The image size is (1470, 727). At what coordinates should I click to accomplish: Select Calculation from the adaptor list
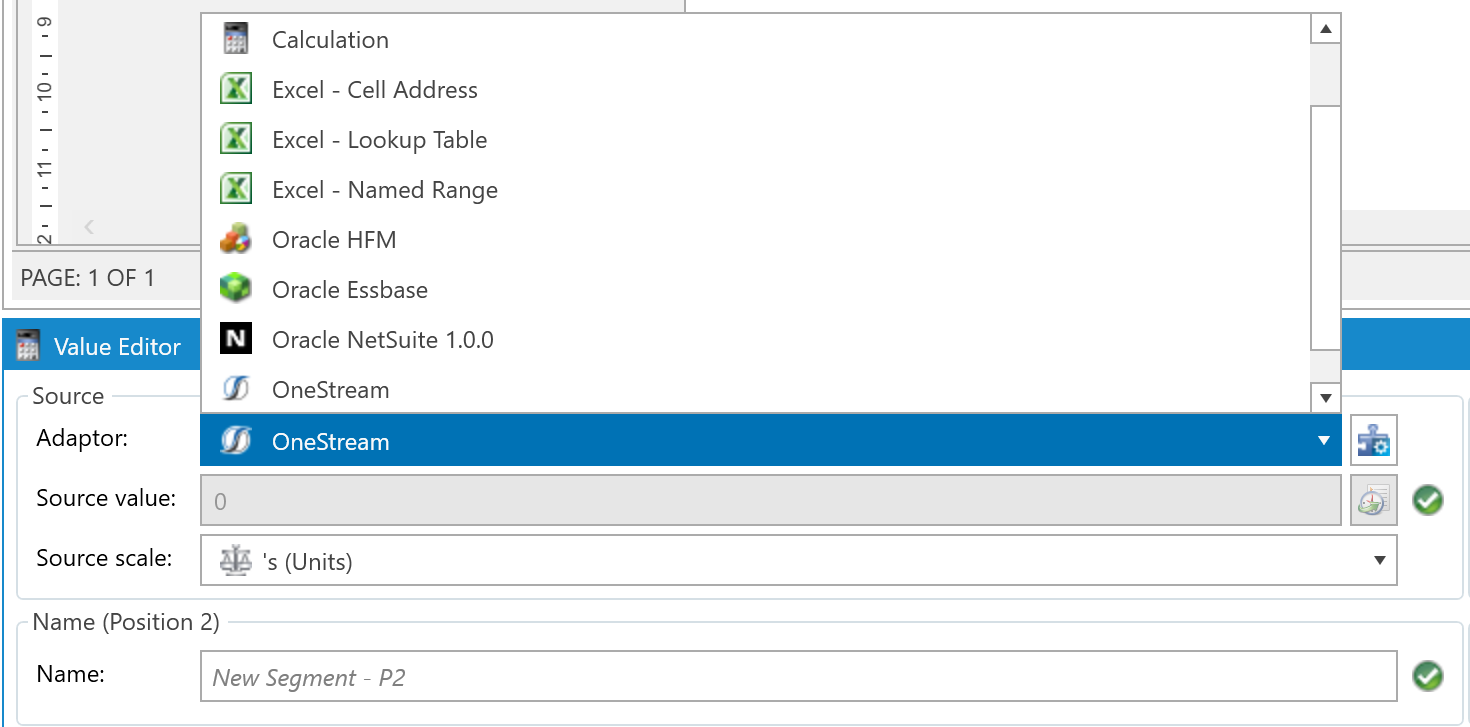pos(756,40)
